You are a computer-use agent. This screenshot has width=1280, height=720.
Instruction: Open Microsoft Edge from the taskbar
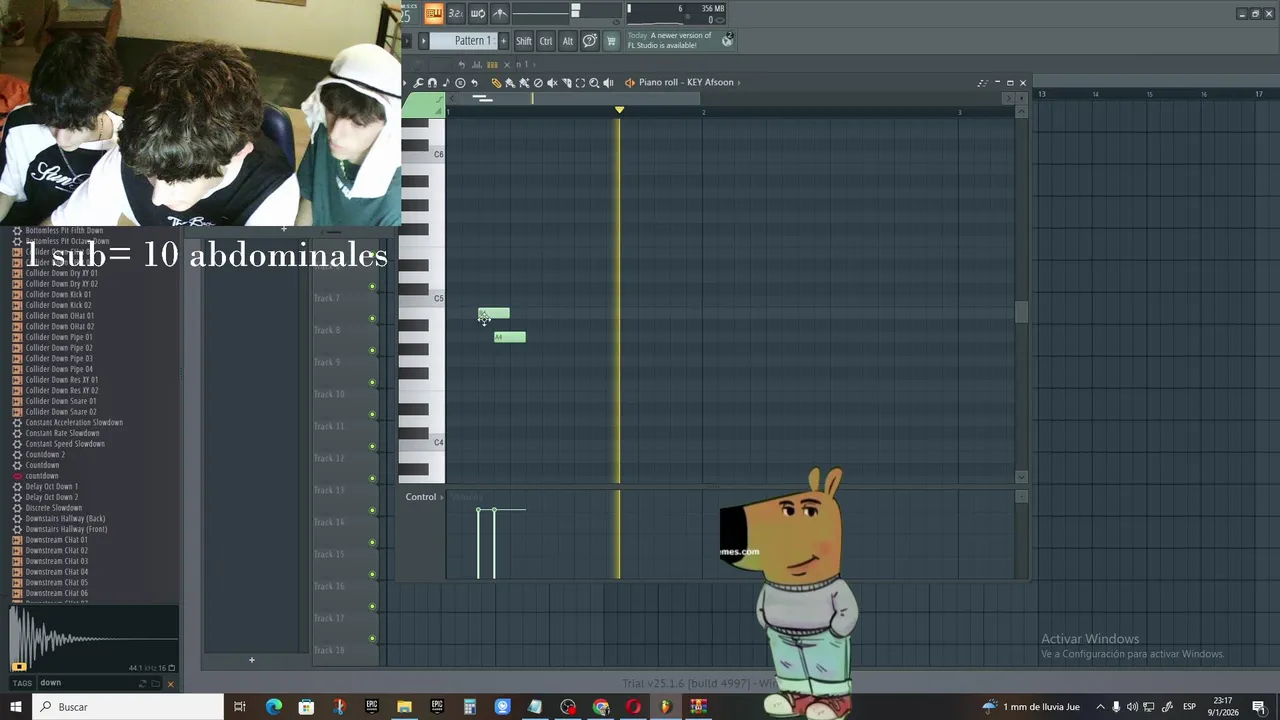point(274,707)
